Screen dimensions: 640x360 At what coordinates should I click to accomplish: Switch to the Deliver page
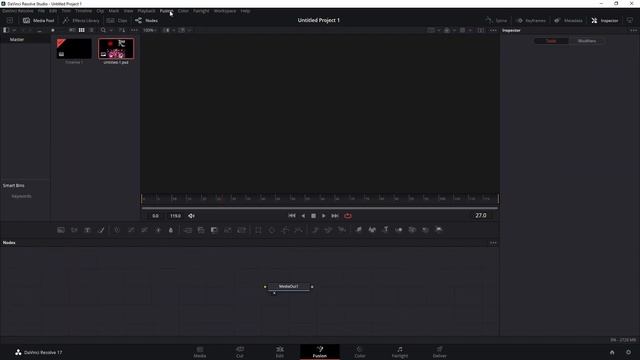[440, 352]
